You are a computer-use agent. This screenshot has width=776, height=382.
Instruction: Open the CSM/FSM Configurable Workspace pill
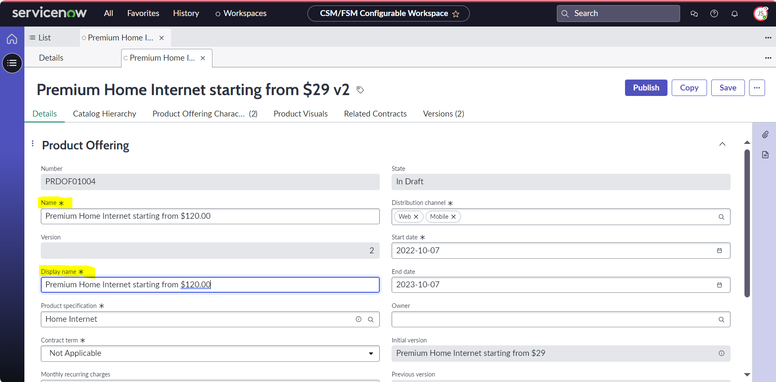pos(388,14)
